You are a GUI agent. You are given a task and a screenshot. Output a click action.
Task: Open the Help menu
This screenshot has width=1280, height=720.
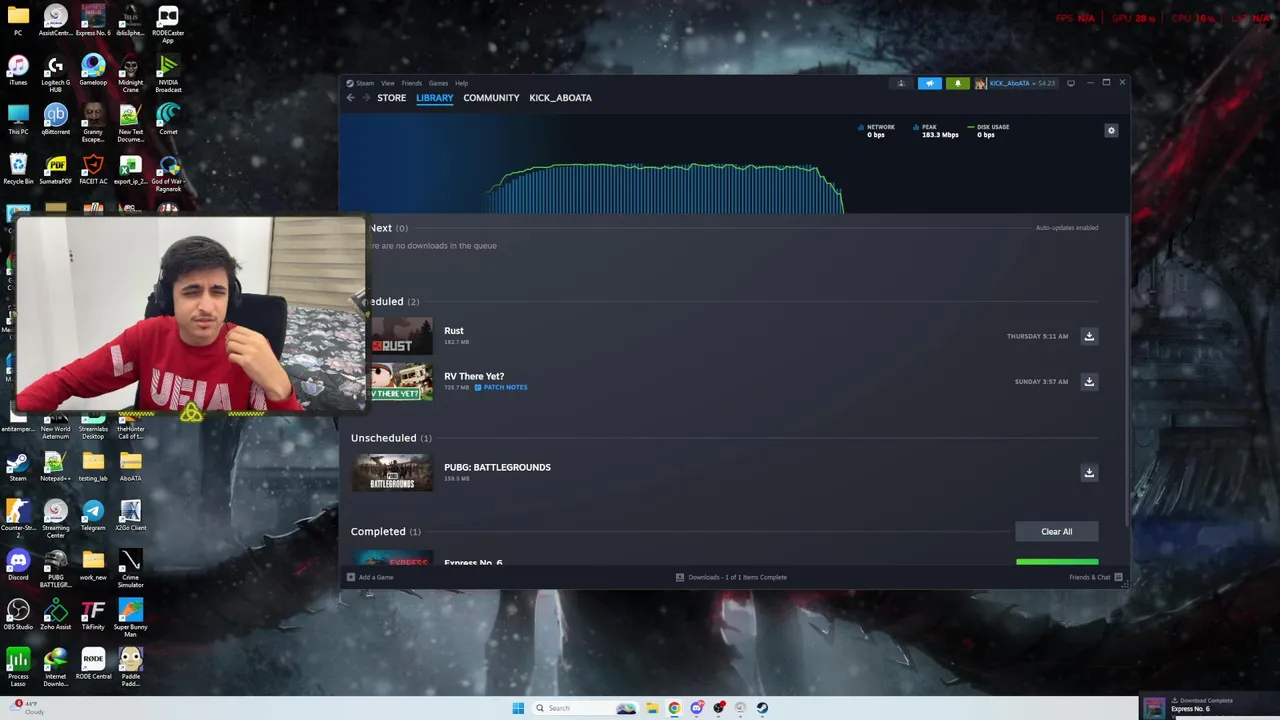click(461, 83)
